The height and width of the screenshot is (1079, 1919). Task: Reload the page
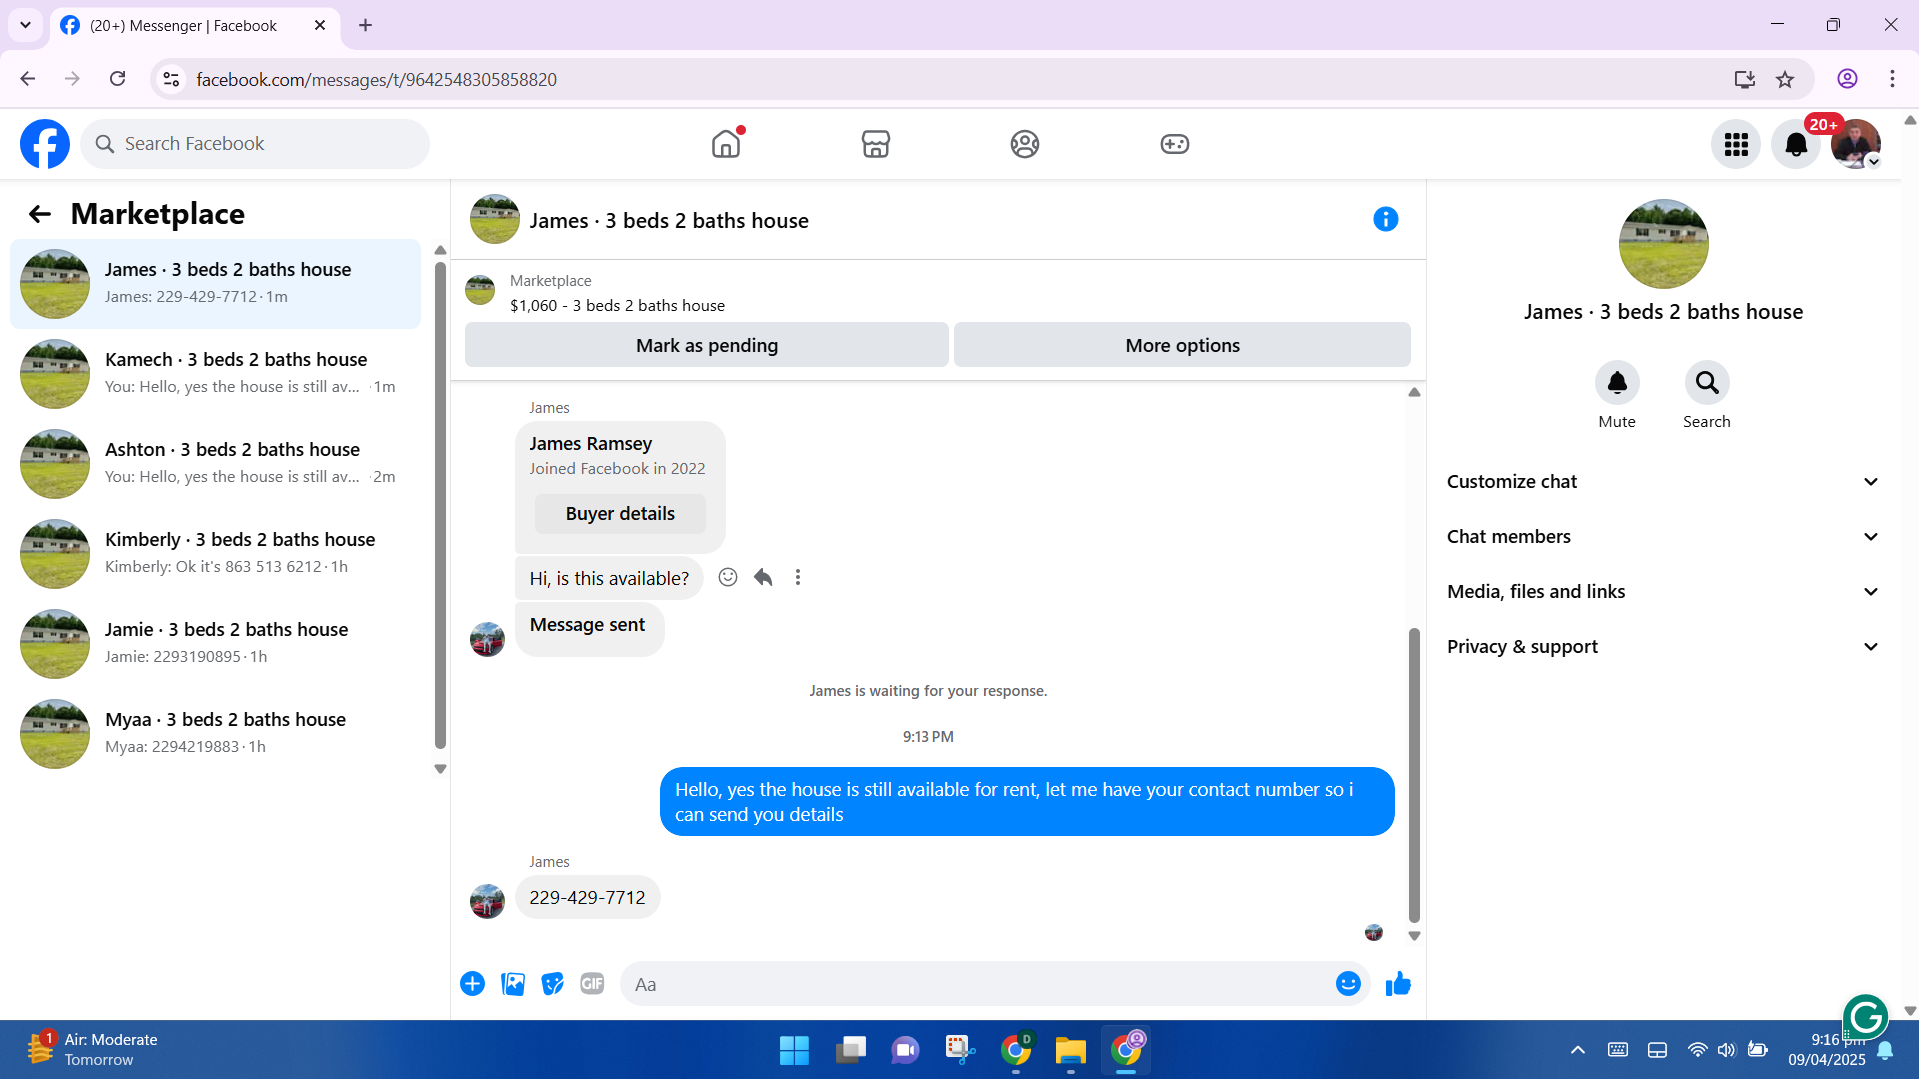[118, 79]
